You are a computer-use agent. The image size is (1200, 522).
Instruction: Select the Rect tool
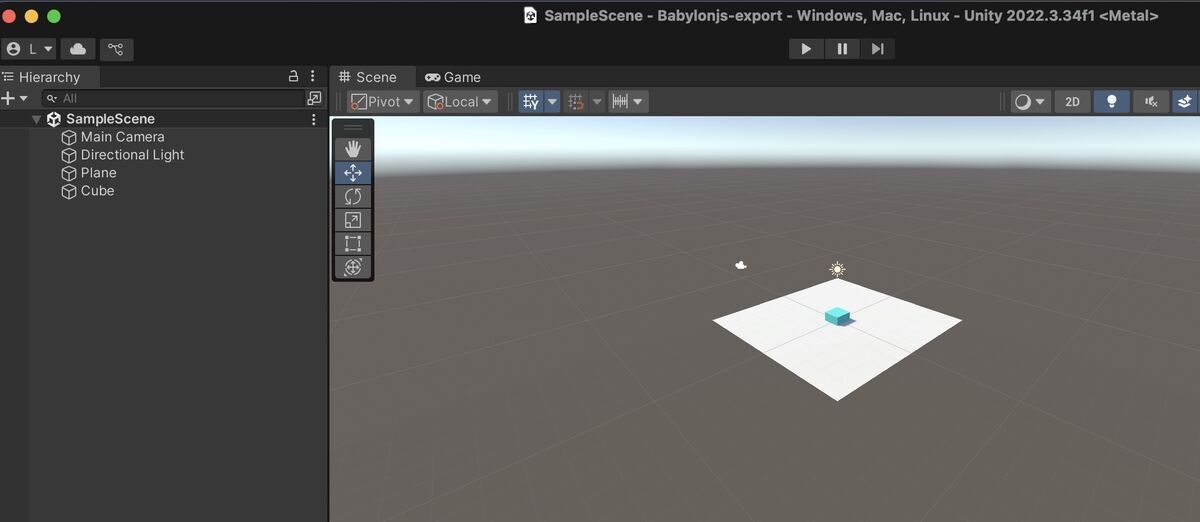click(353, 243)
